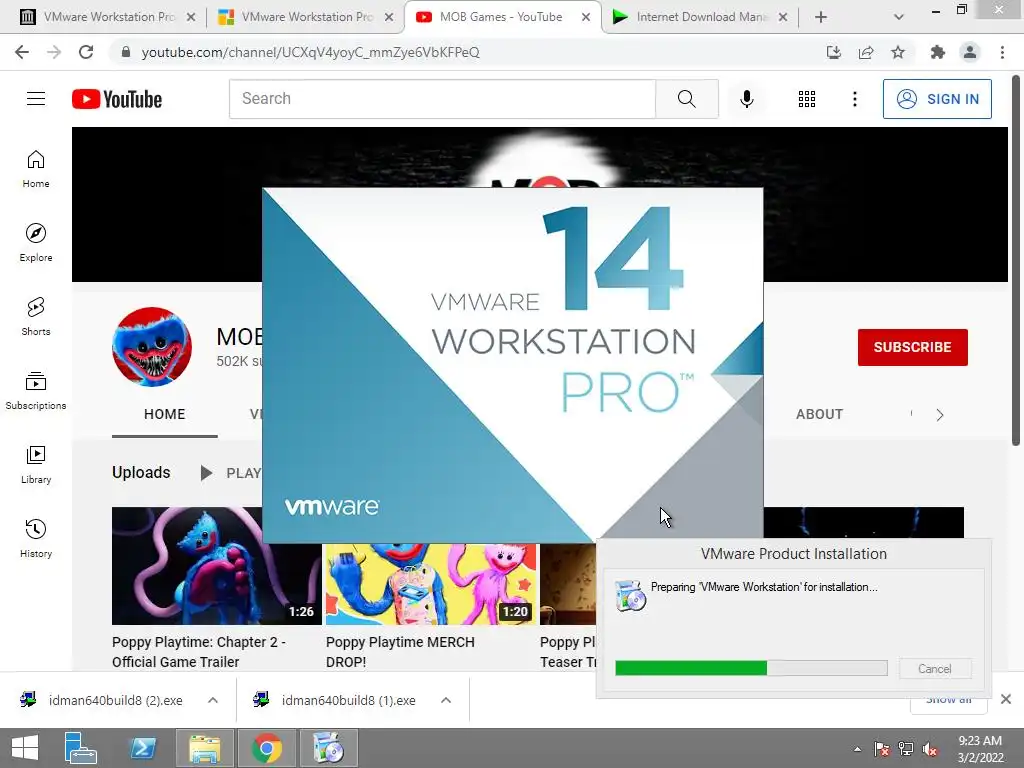Expand idman640build8 (1).exe download options
Screen dimensions: 1024x768
446,700
